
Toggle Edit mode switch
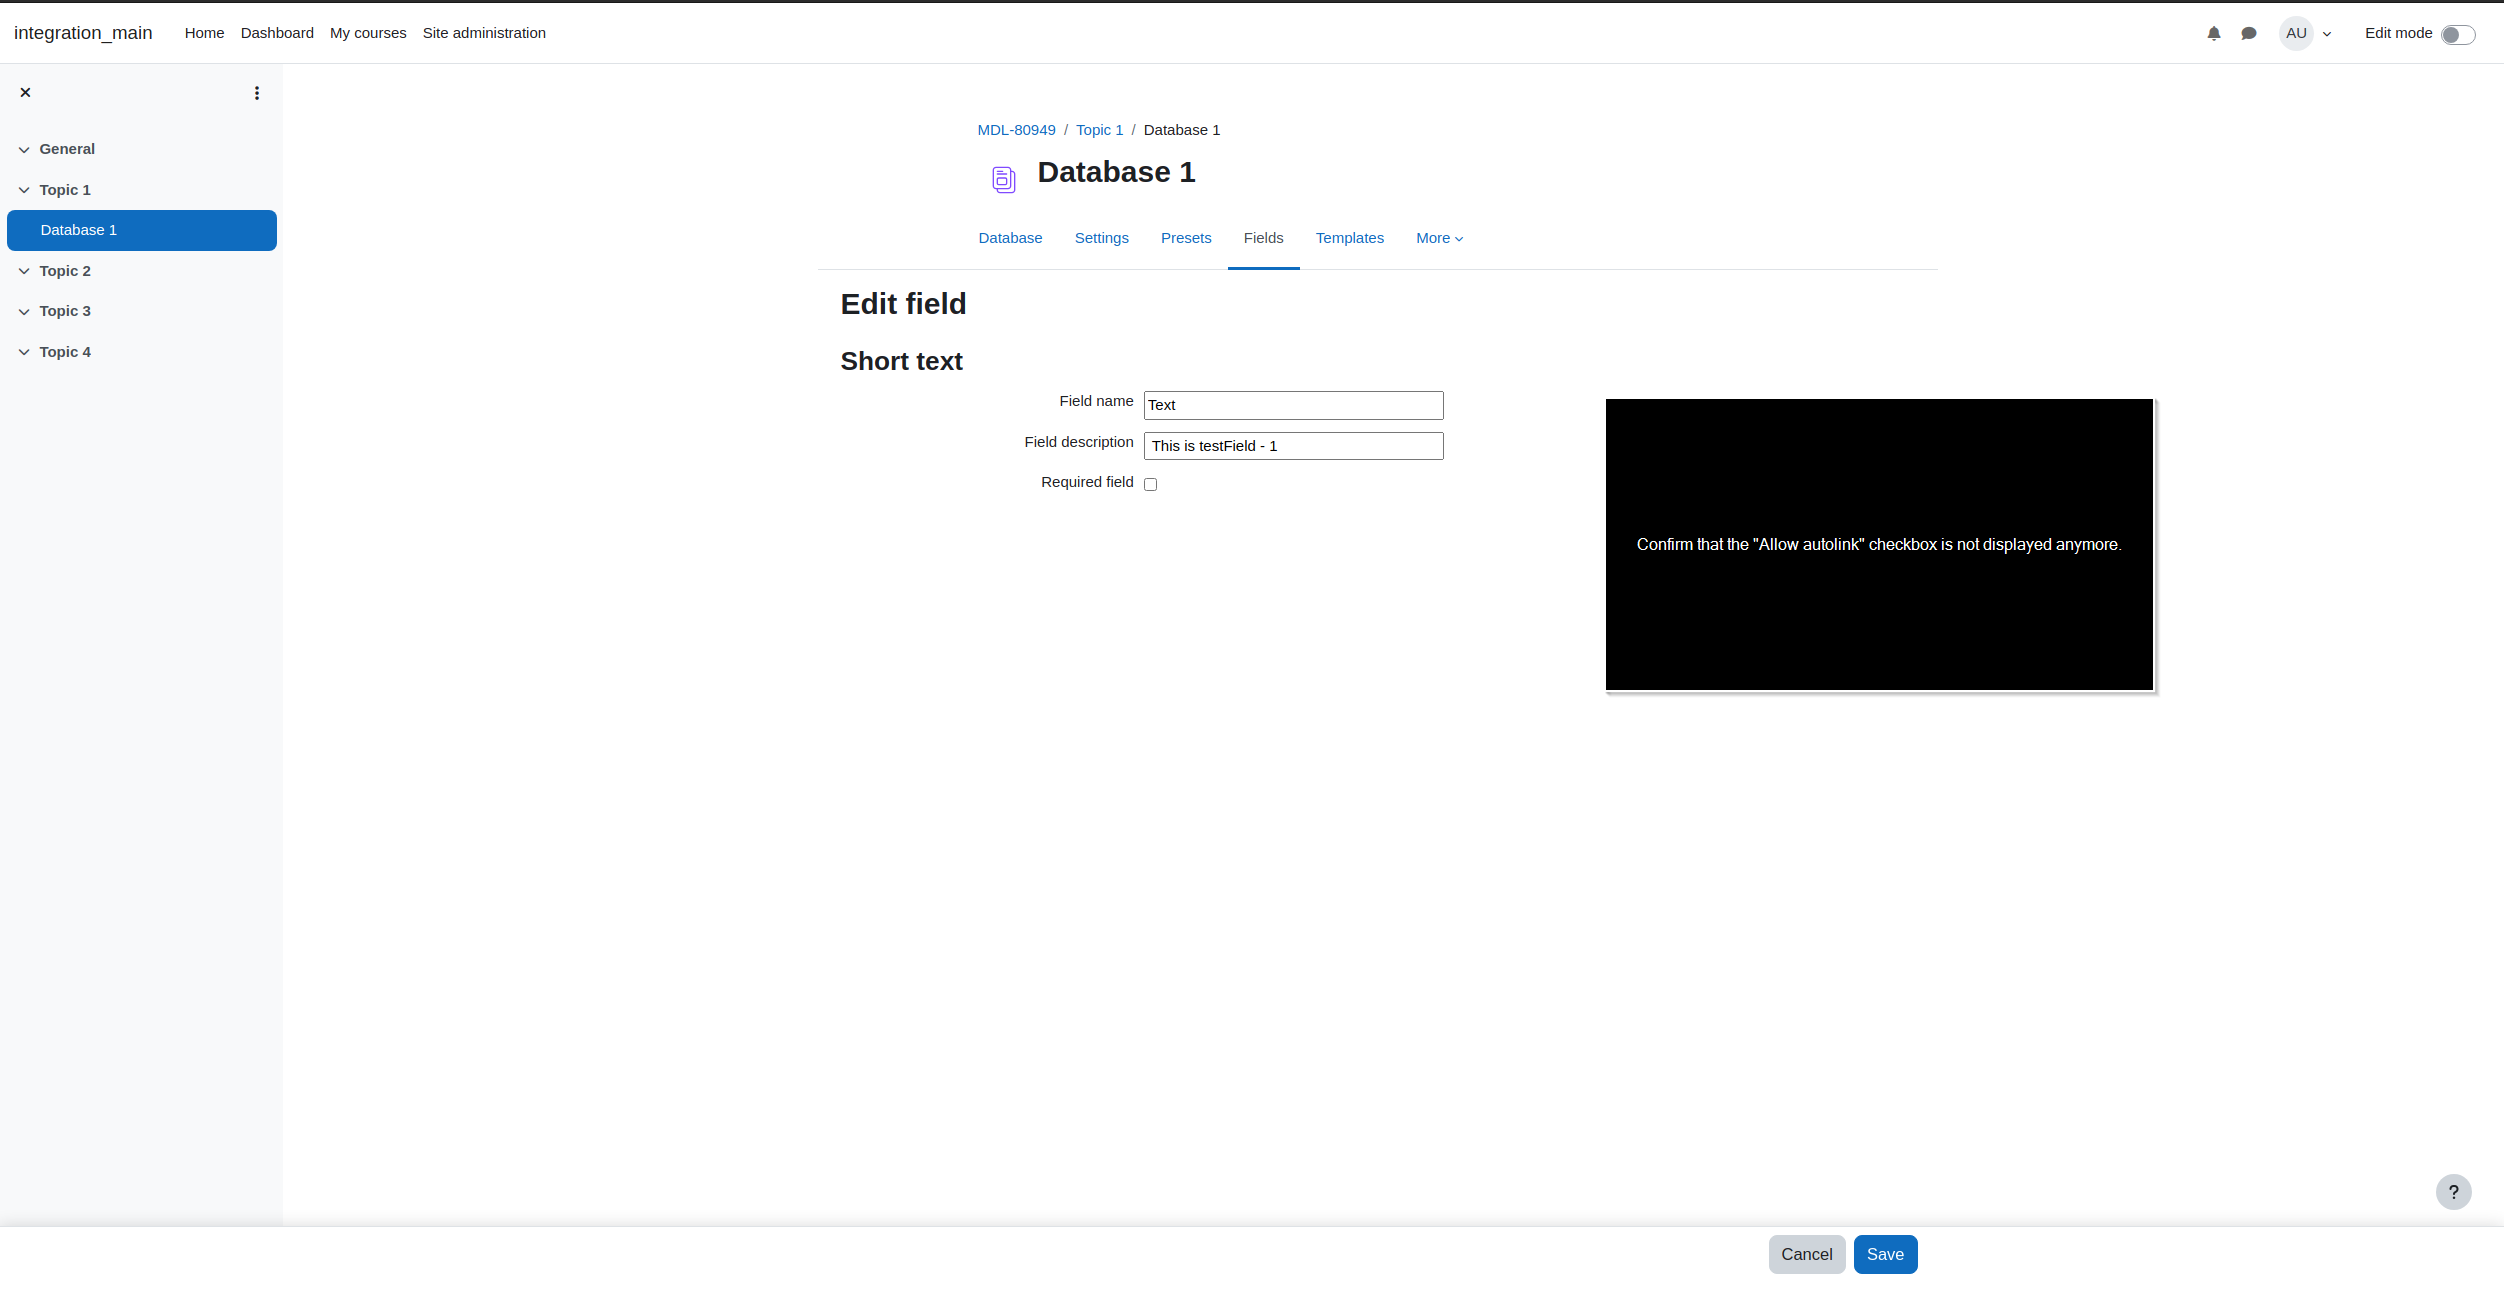pos(2458,34)
